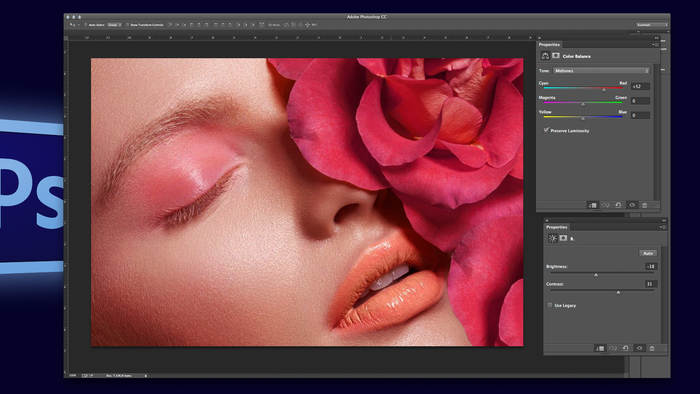Toggle Color Balance layer visibility eye
Image resolution: width=700 pixels, height=394 pixels.
(x=632, y=205)
